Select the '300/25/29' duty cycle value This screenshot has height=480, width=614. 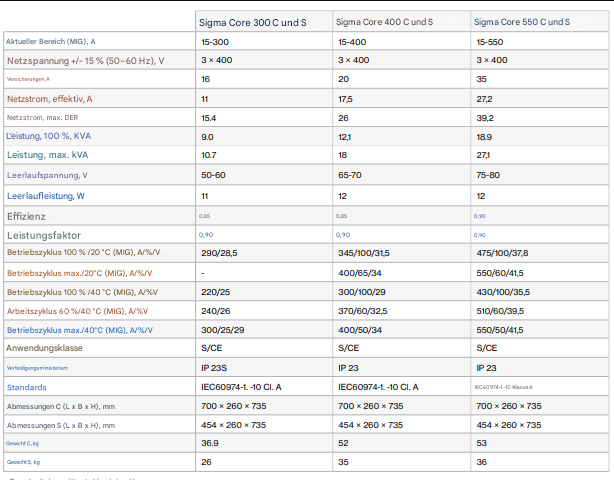click(222, 330)
